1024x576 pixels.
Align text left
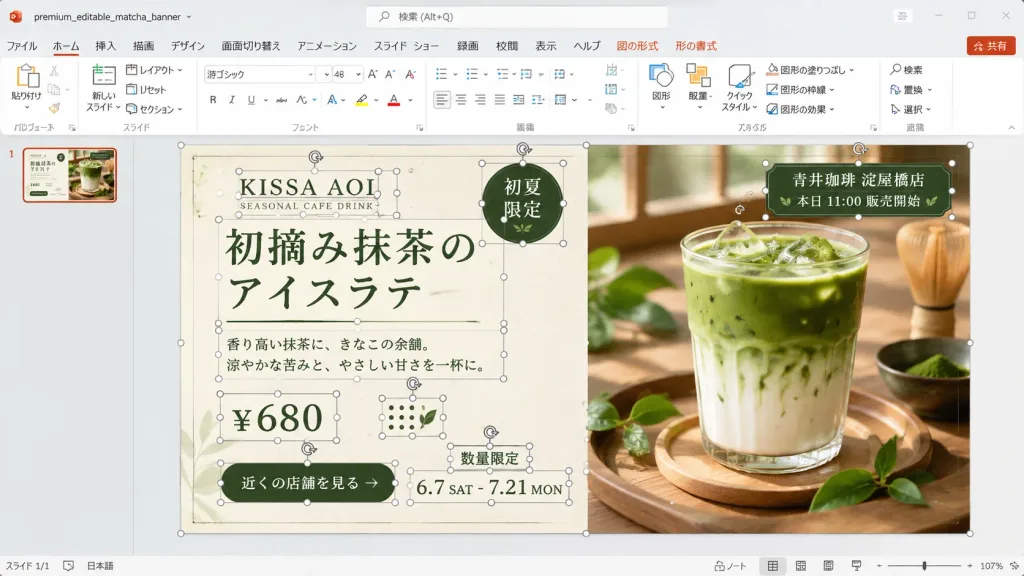point(442,99)
